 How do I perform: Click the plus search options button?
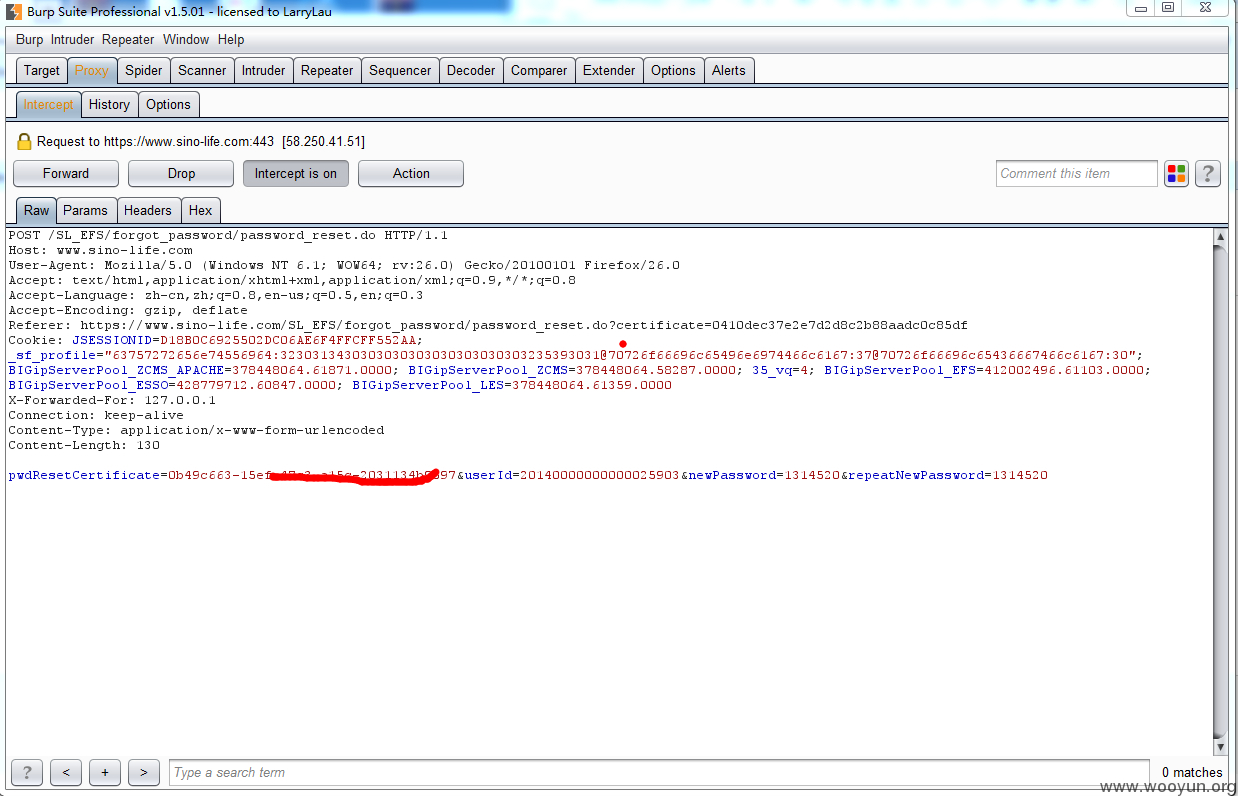click(105, 772)
